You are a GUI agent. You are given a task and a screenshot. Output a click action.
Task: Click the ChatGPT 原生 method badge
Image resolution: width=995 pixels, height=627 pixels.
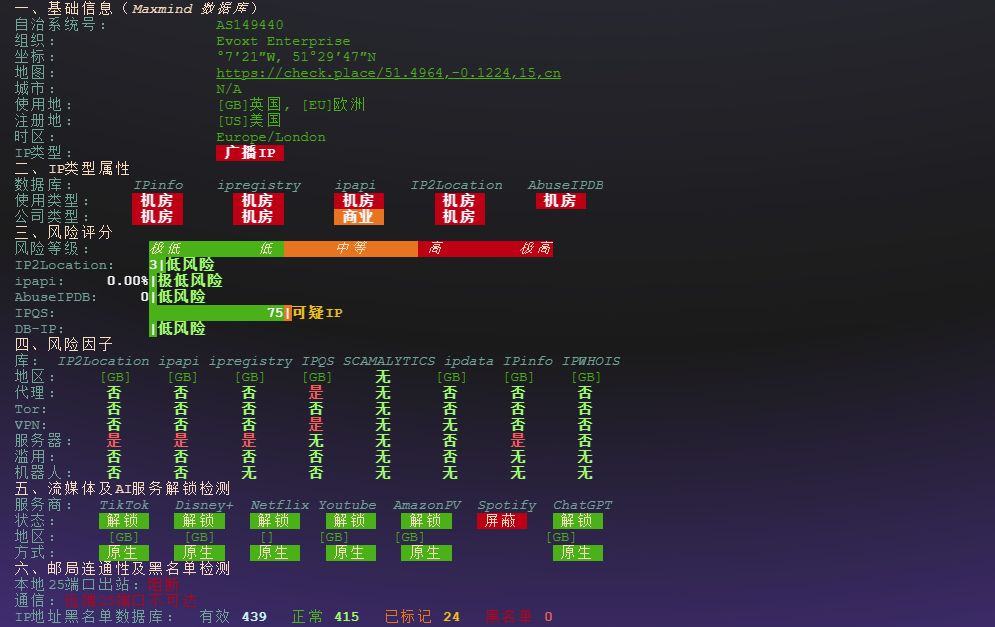pos(577,553)
